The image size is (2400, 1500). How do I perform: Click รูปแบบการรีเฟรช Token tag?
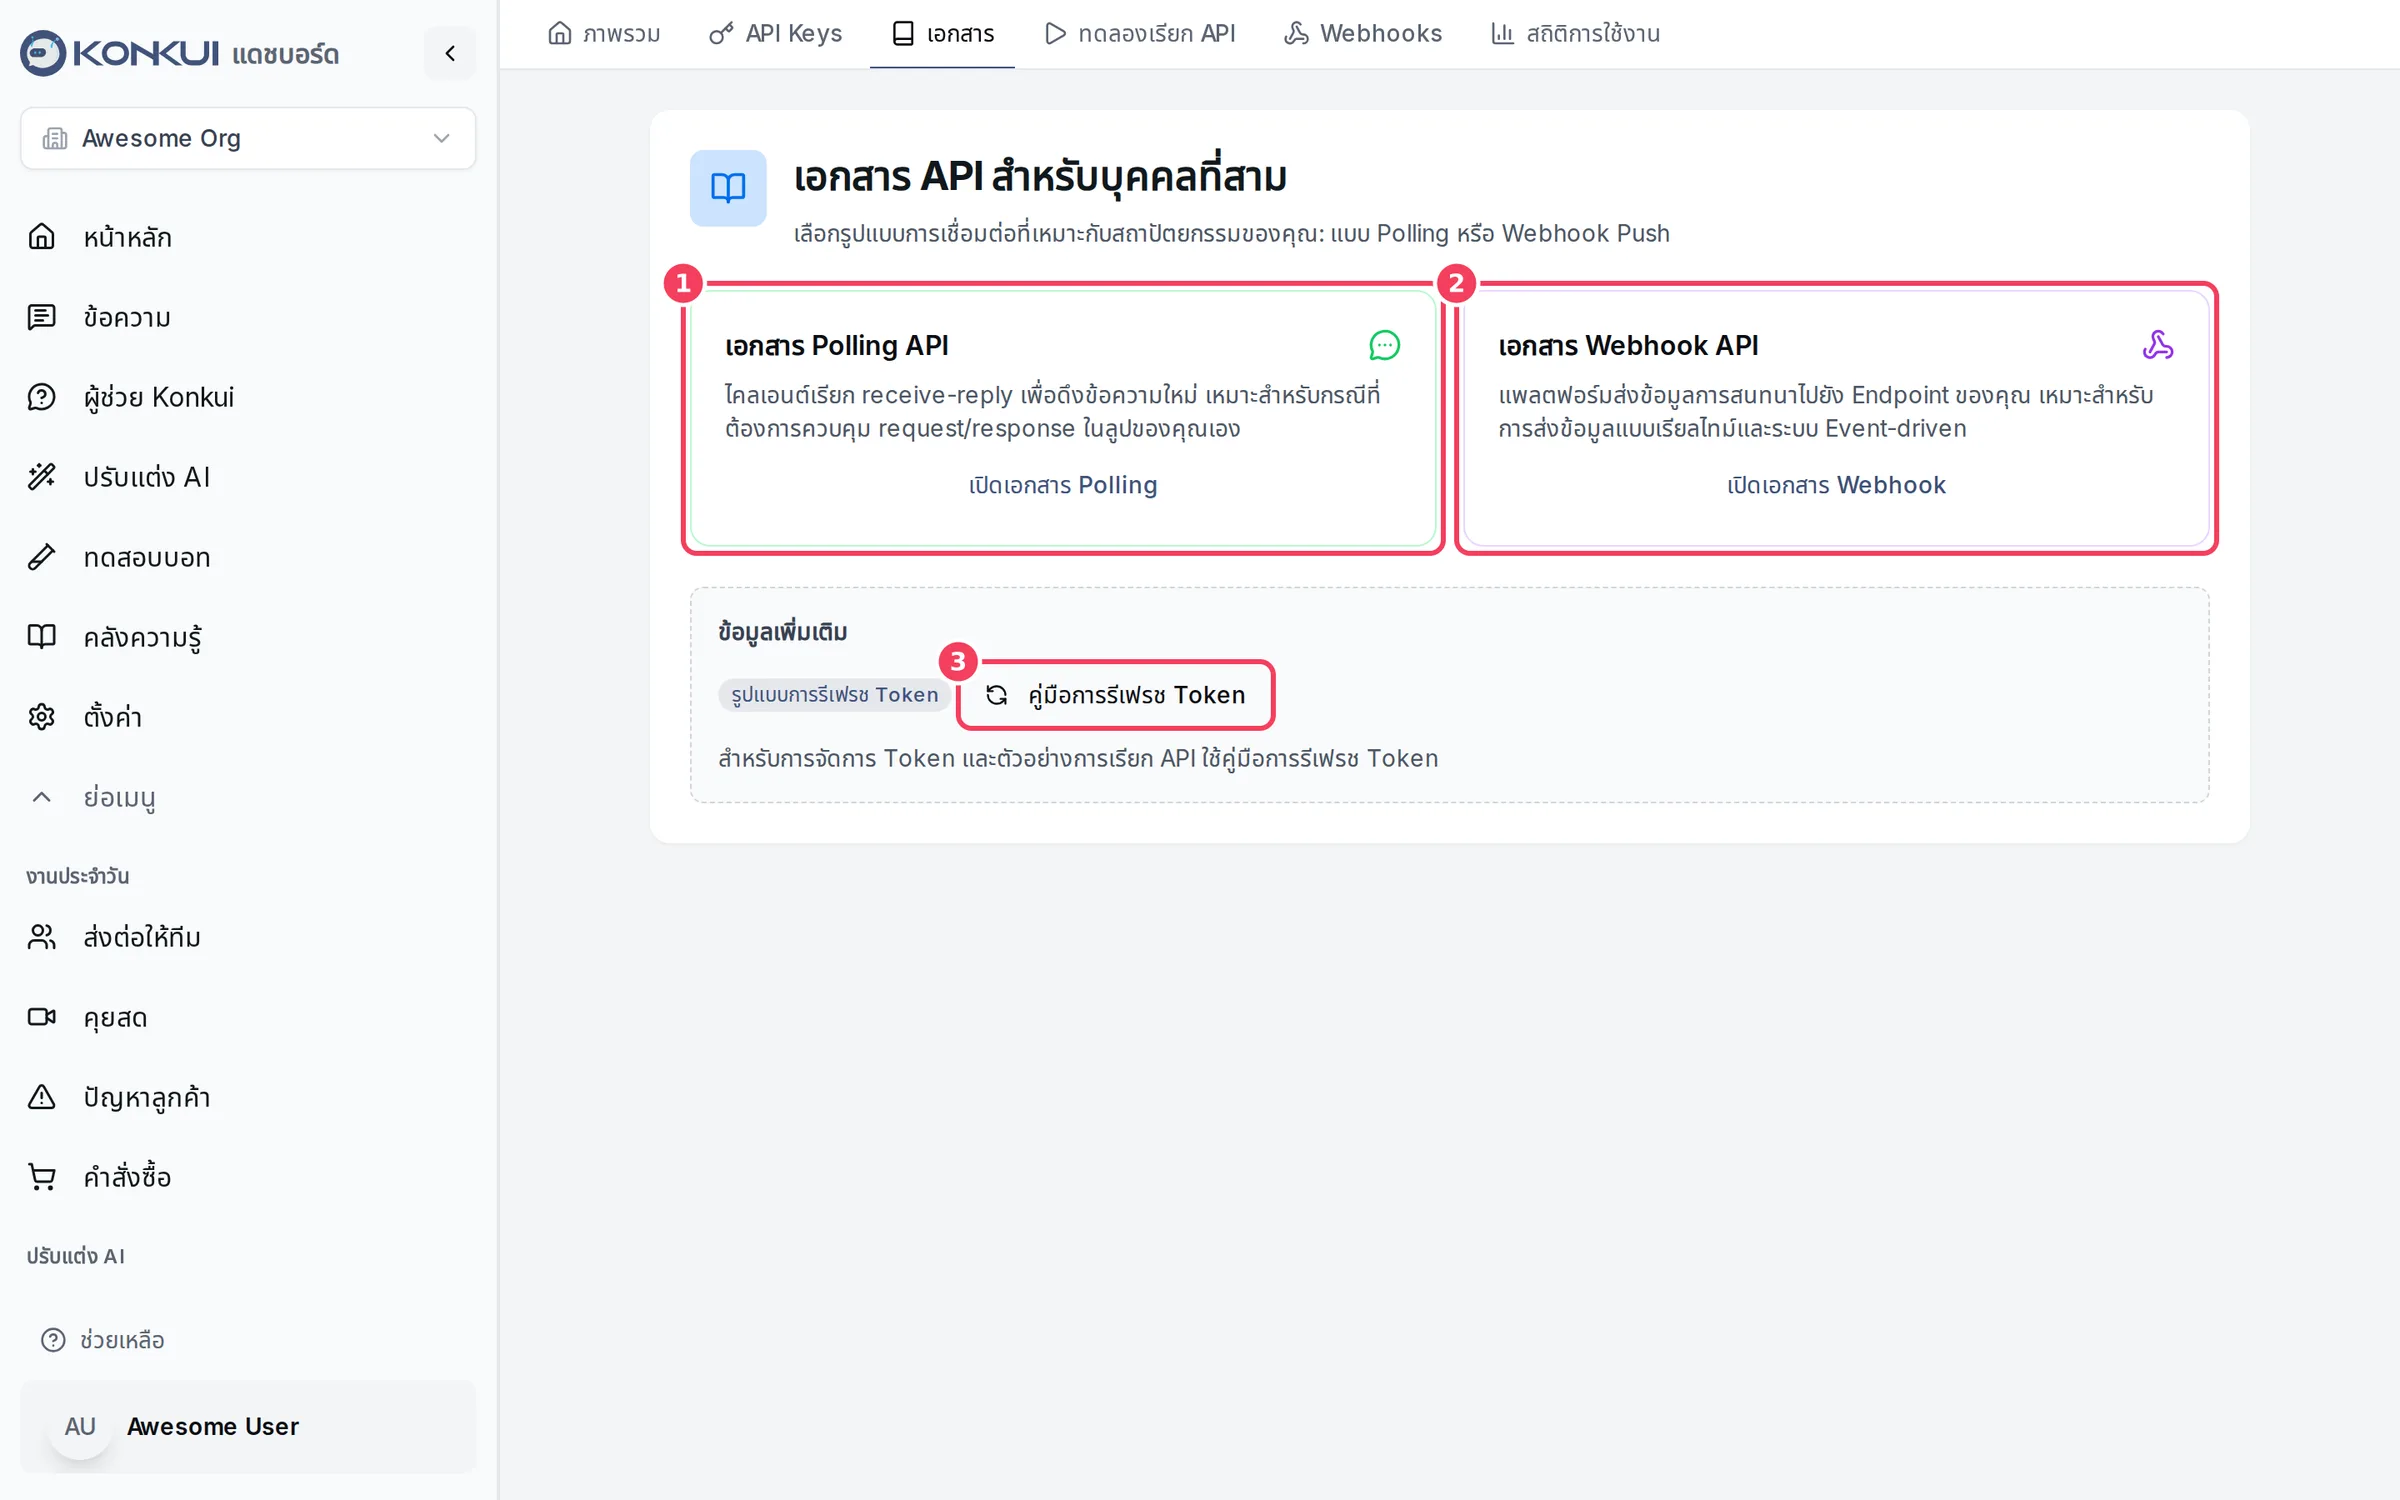[x=835, y=695]
